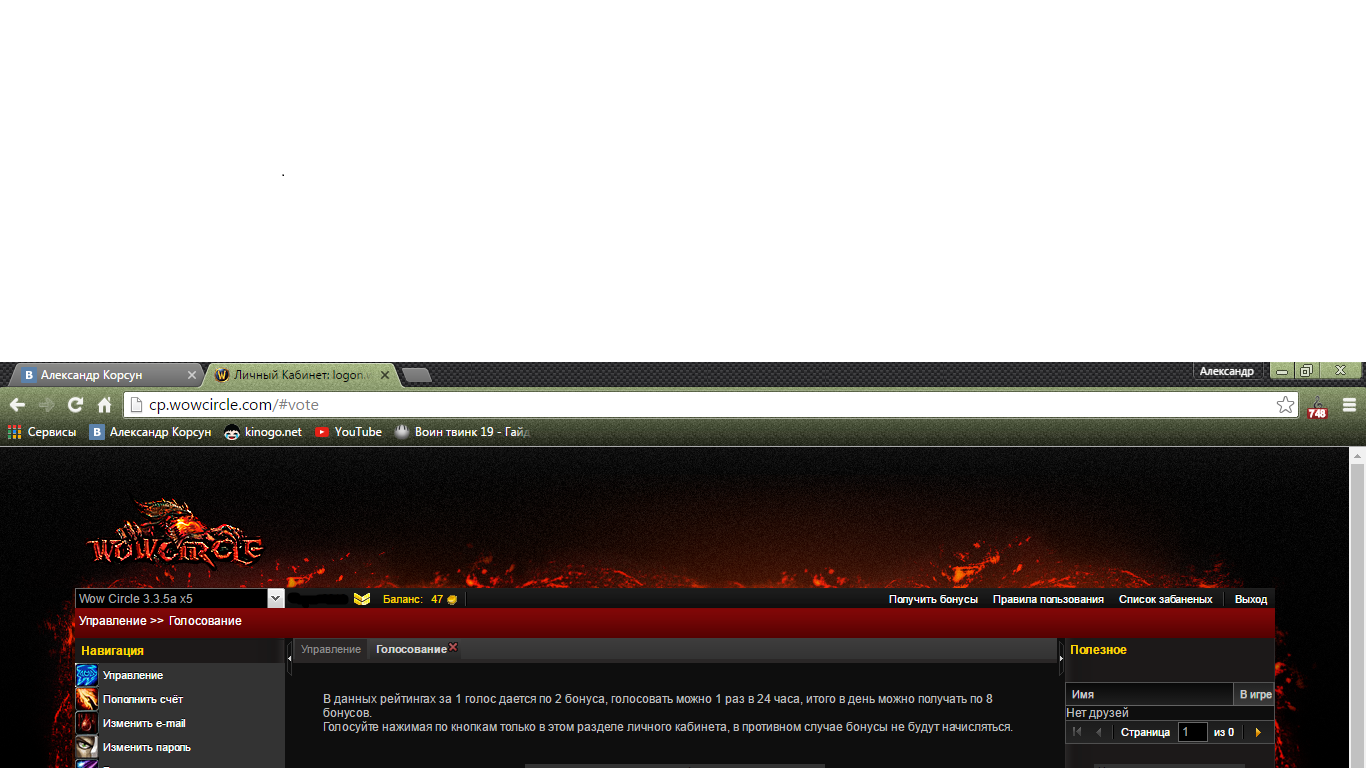Close the Голосование tab

pyautogui.click(x=453, y=647)
